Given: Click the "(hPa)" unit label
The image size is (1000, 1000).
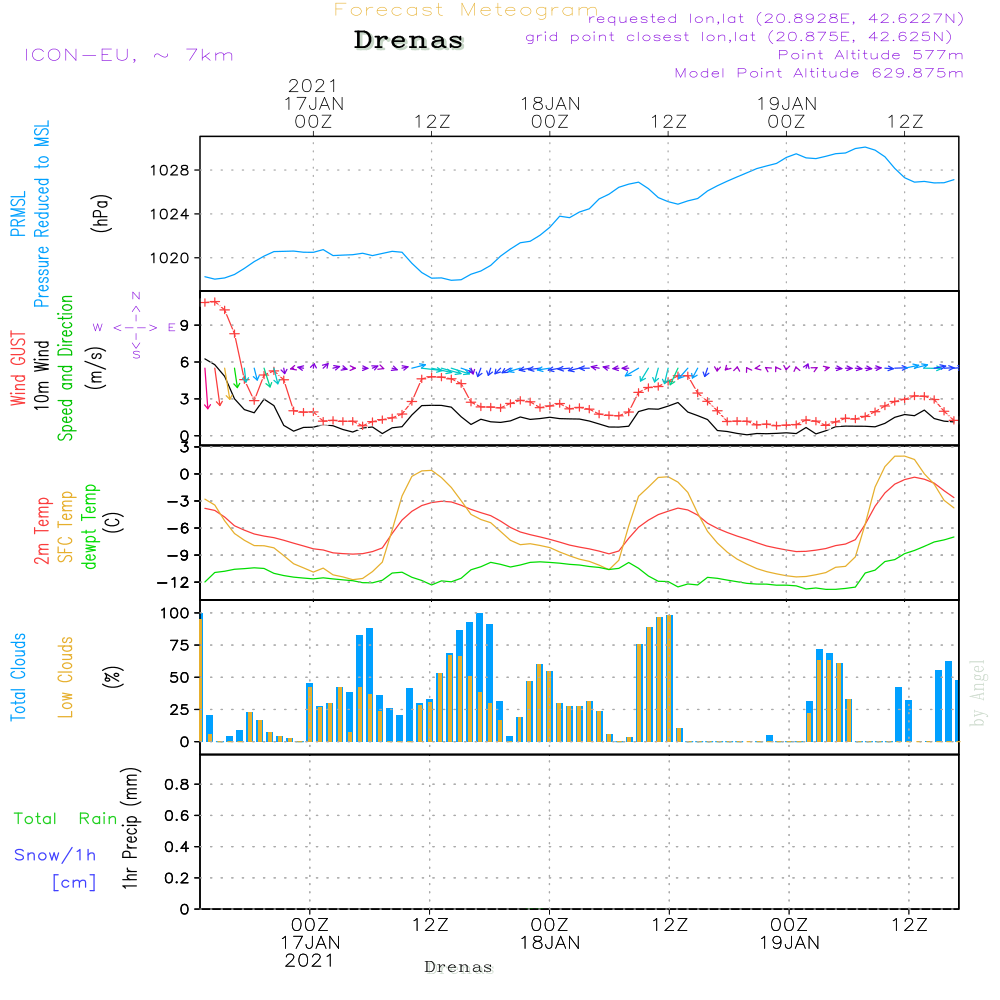Looking at the screenshot, I should click(x=101, y=213).
